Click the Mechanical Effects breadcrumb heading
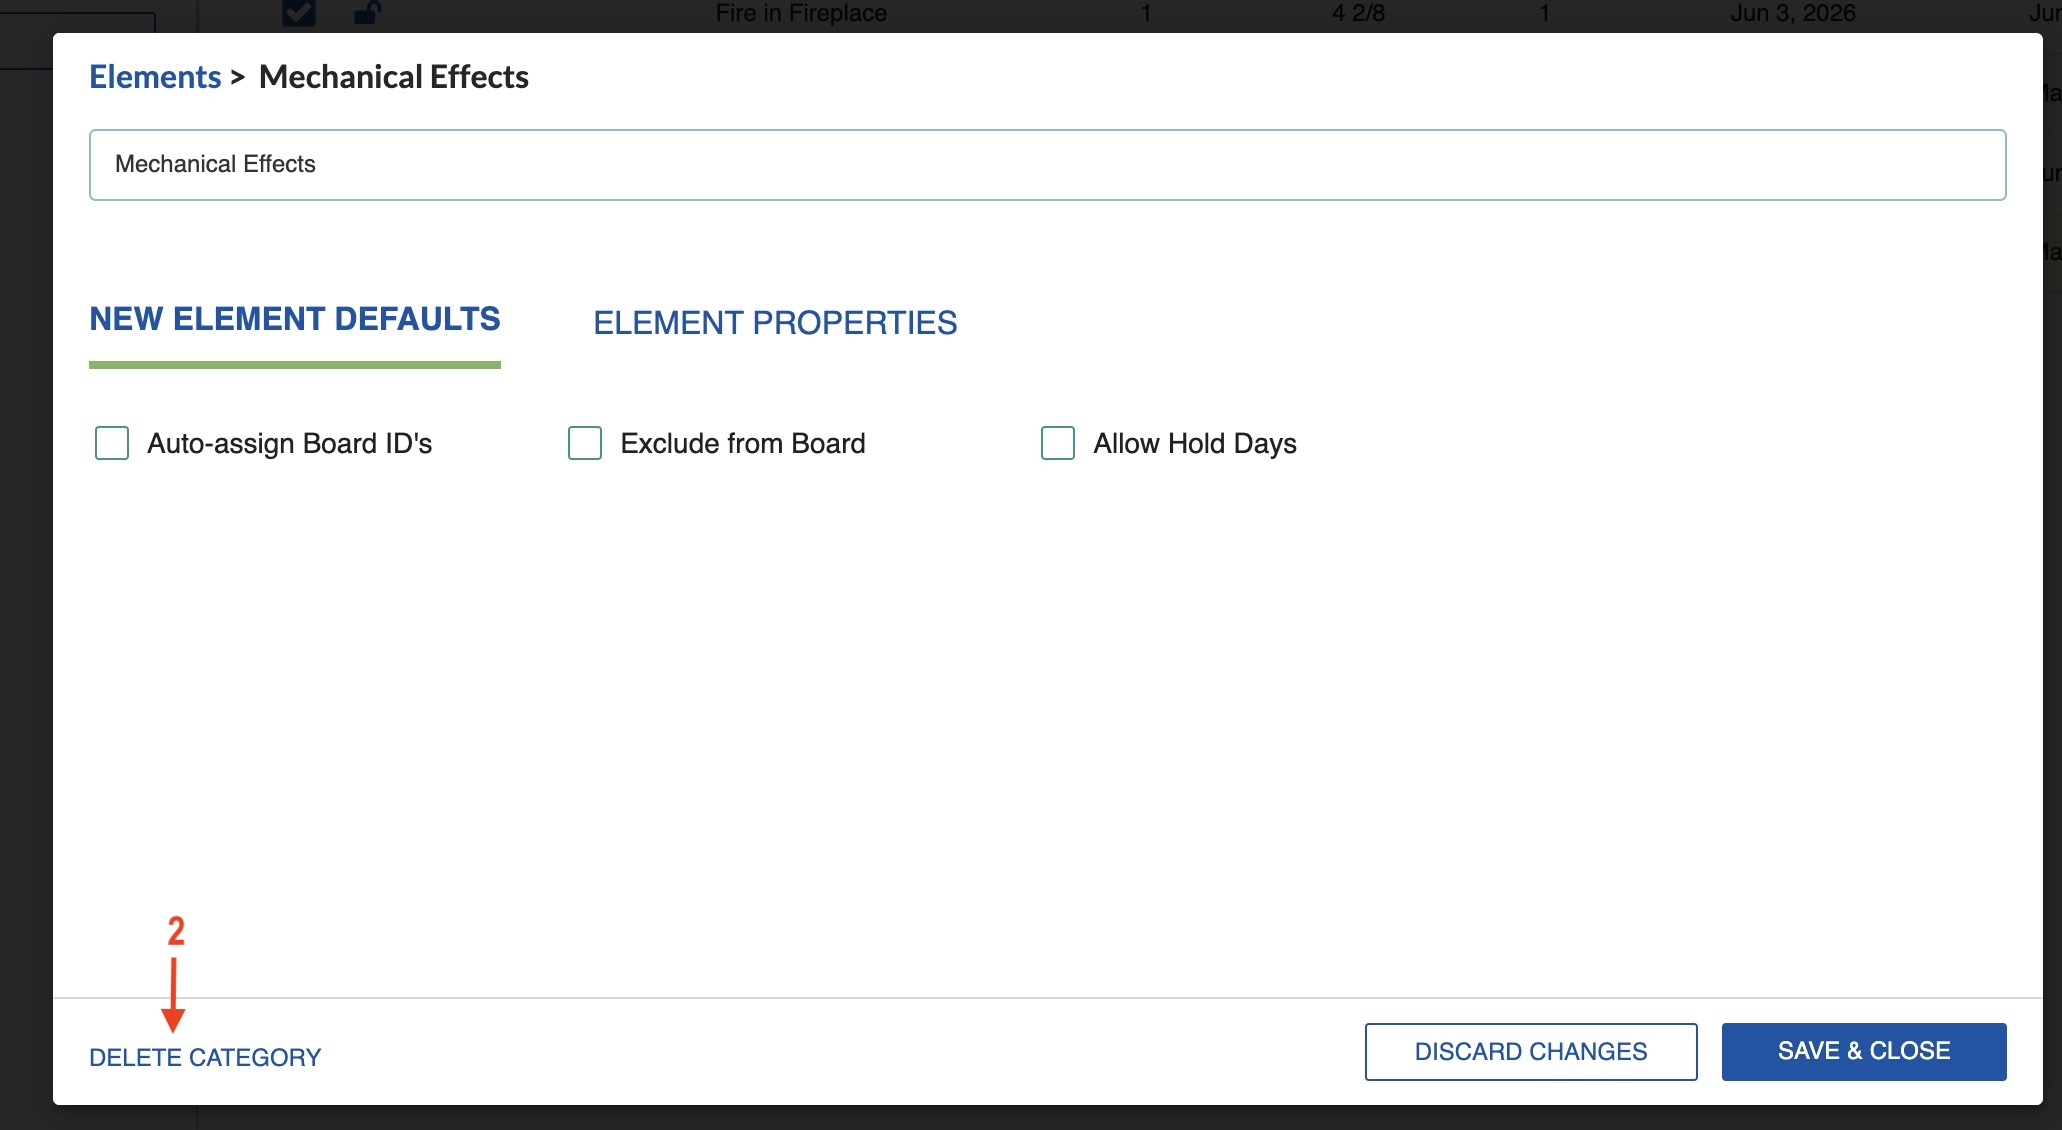The height and width of the screenshot is (1130, 2062). [393, 77]
